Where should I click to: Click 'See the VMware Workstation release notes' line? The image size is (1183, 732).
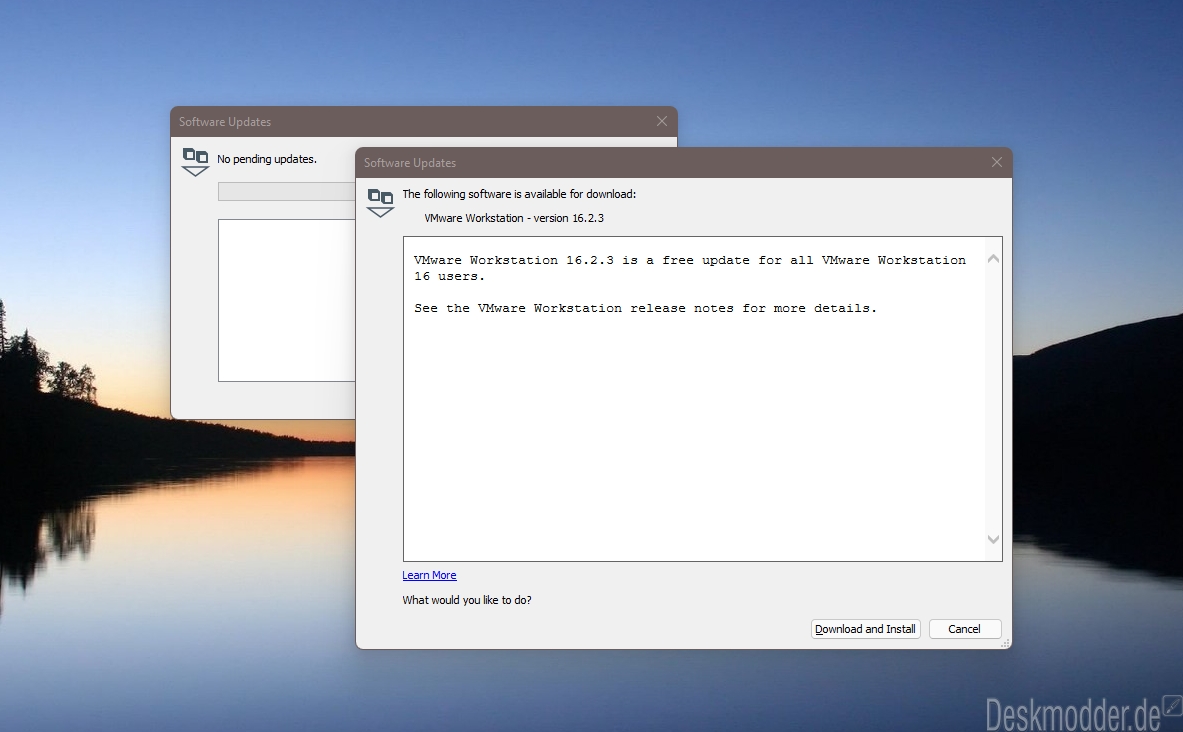pyautogui.click(x=645, y=308)
